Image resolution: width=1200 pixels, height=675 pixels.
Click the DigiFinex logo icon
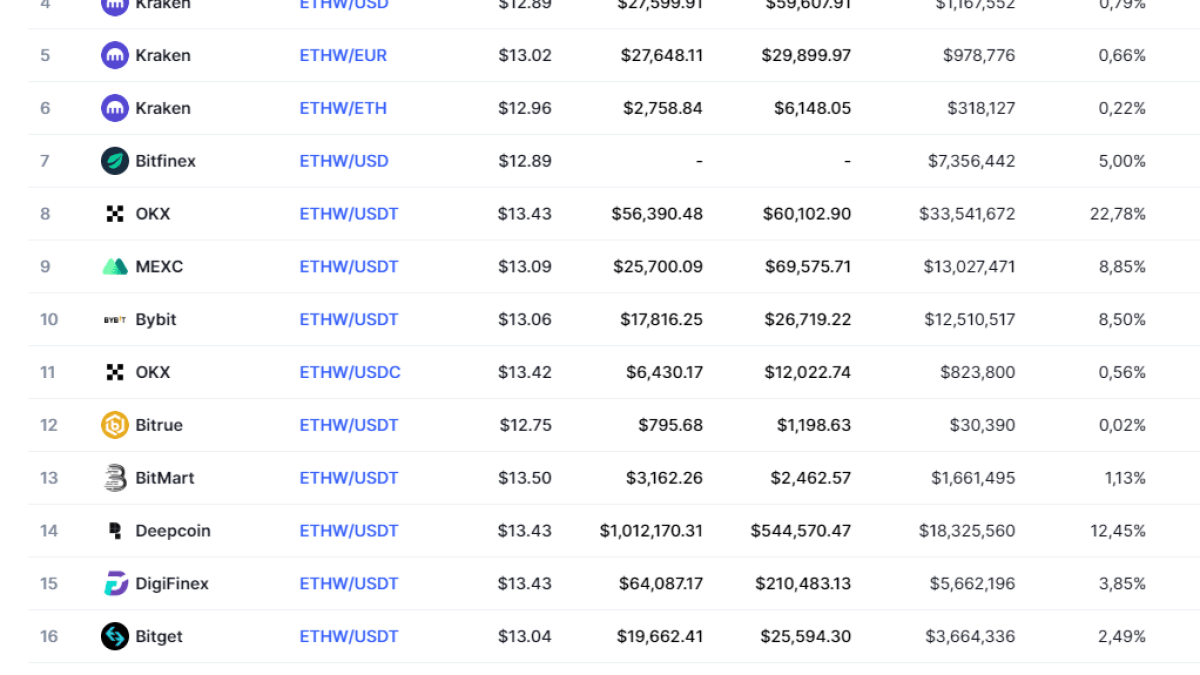pyautogui.click(x=115, y=584)
